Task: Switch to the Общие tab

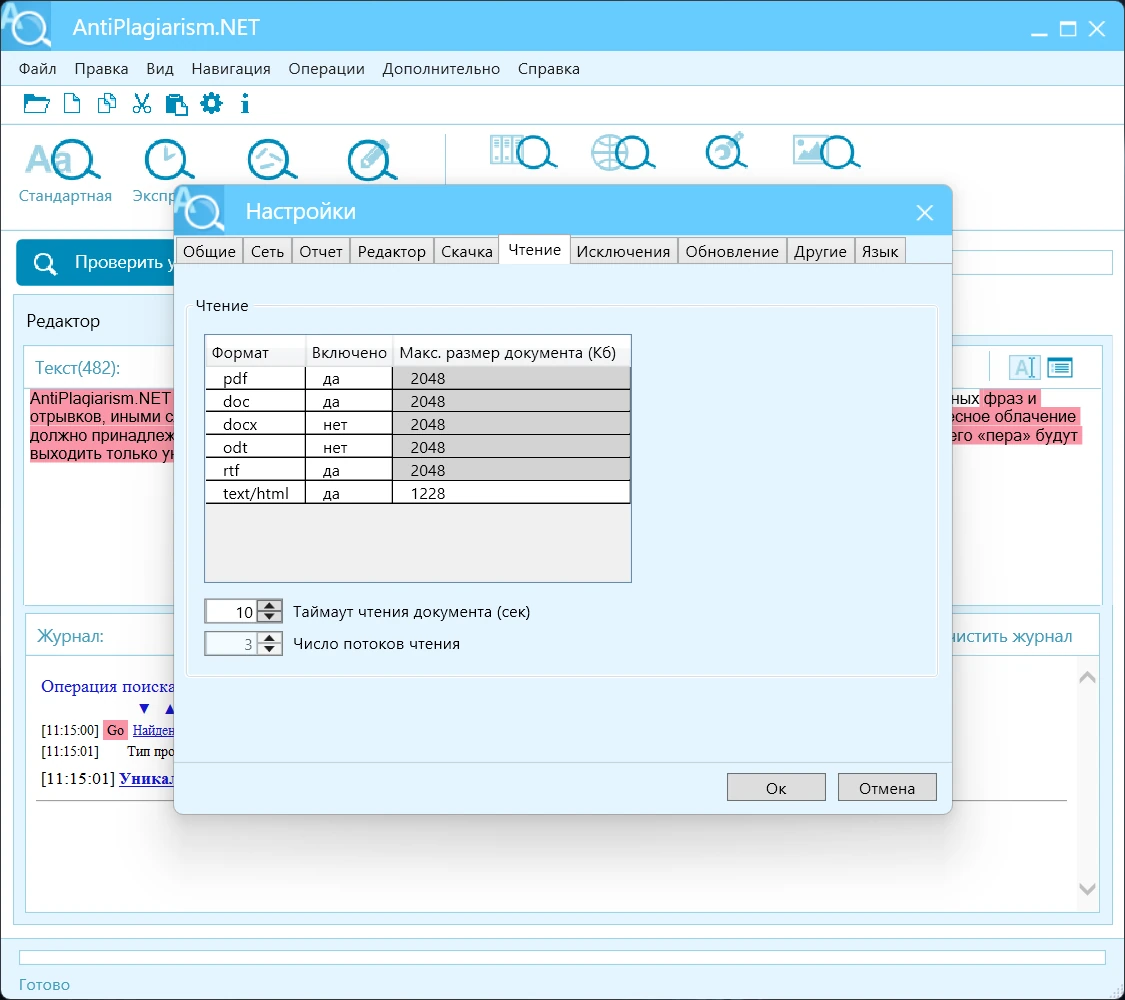Action: tap(209, 251)
